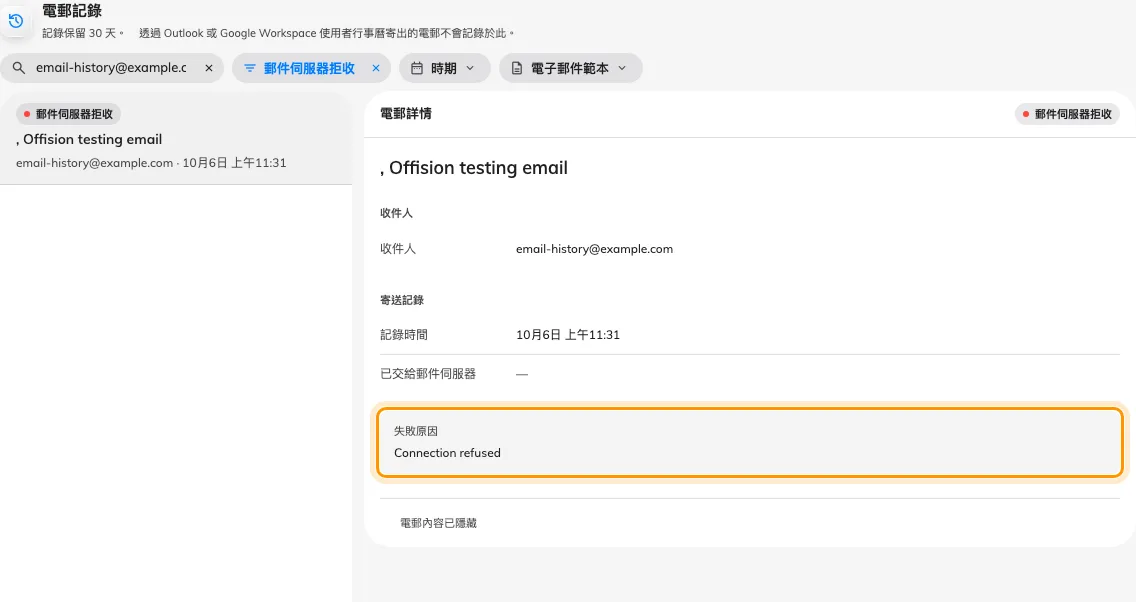Select the Offision testing email list entry
The height and width of the screenshot is (602, 1136).
[176, 139]
